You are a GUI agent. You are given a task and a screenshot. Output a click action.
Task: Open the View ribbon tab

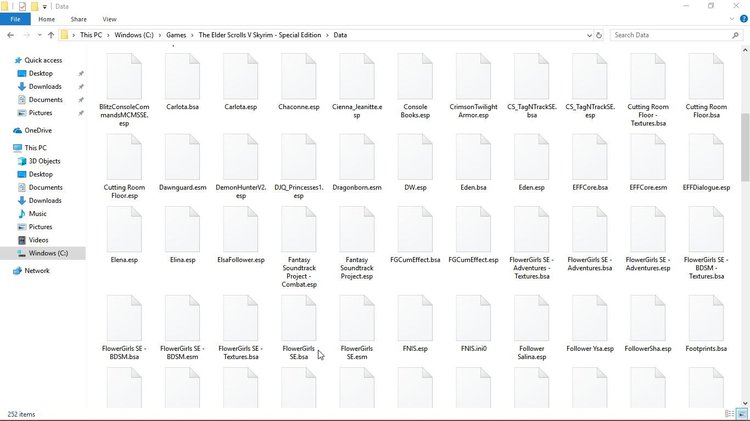point(109,19)
